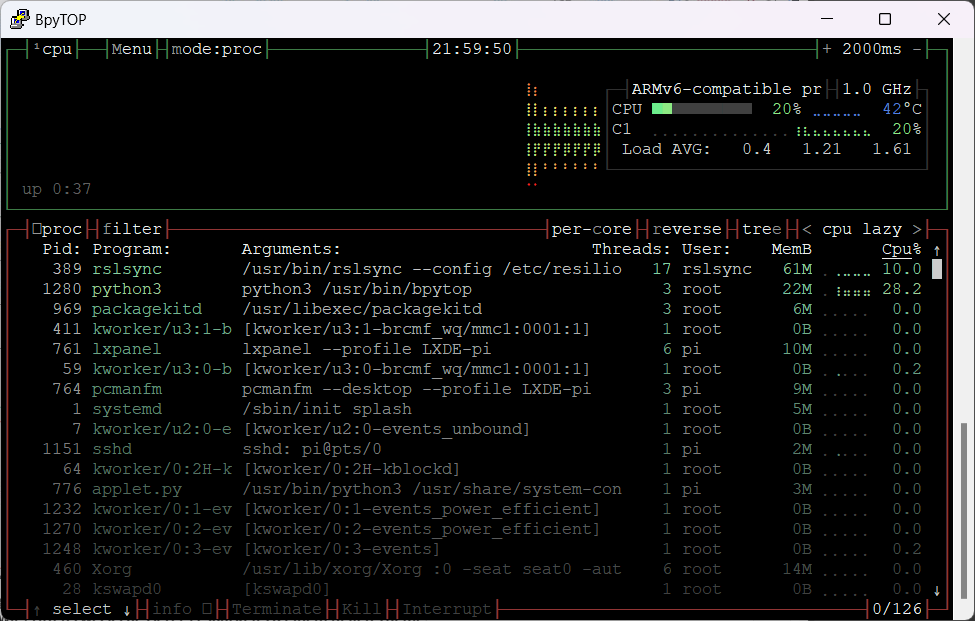Click the MemB column header
This screenshot has width=975, height=621.
pyautogui.click(x=792, y=249)
